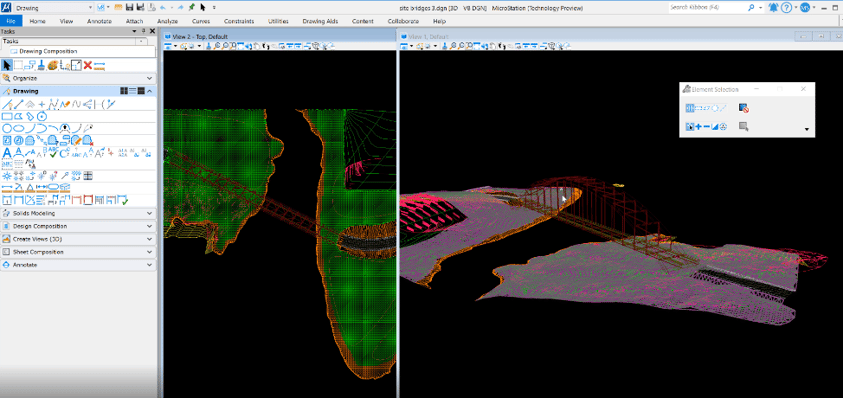The width and height of the screenshot is (843, 398).
Task: Toggle the Disable Handles option in Element Selection
Action: click(x=744, y=108)
